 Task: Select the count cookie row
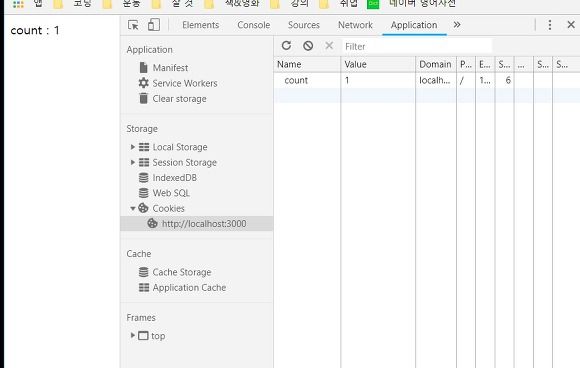[x=427, y=80]
